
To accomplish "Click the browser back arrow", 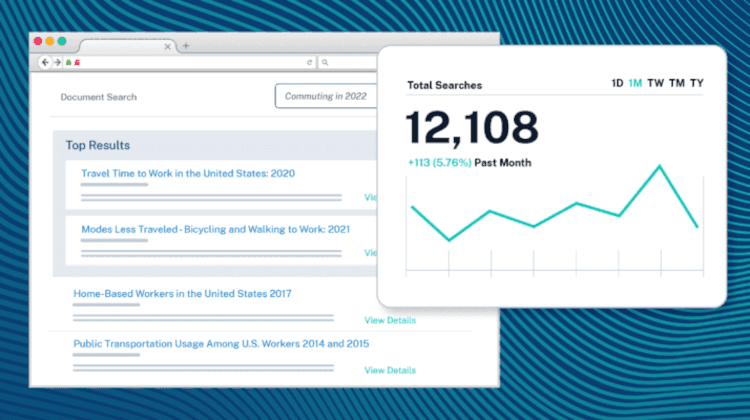I will [x=45, y=62].
